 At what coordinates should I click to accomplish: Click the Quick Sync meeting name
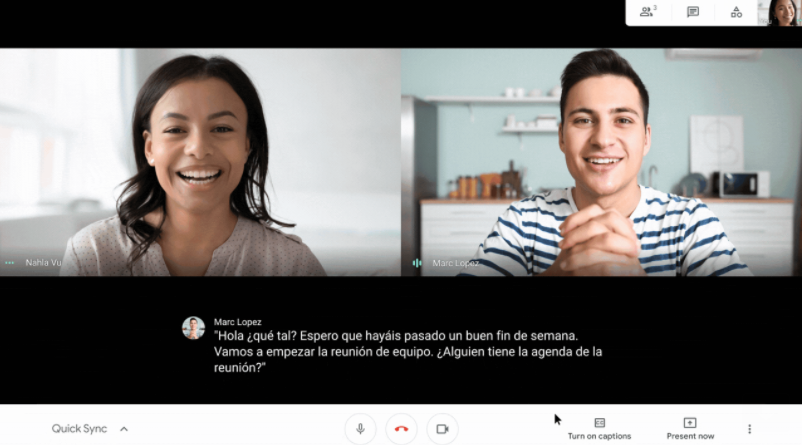point(79,429)
